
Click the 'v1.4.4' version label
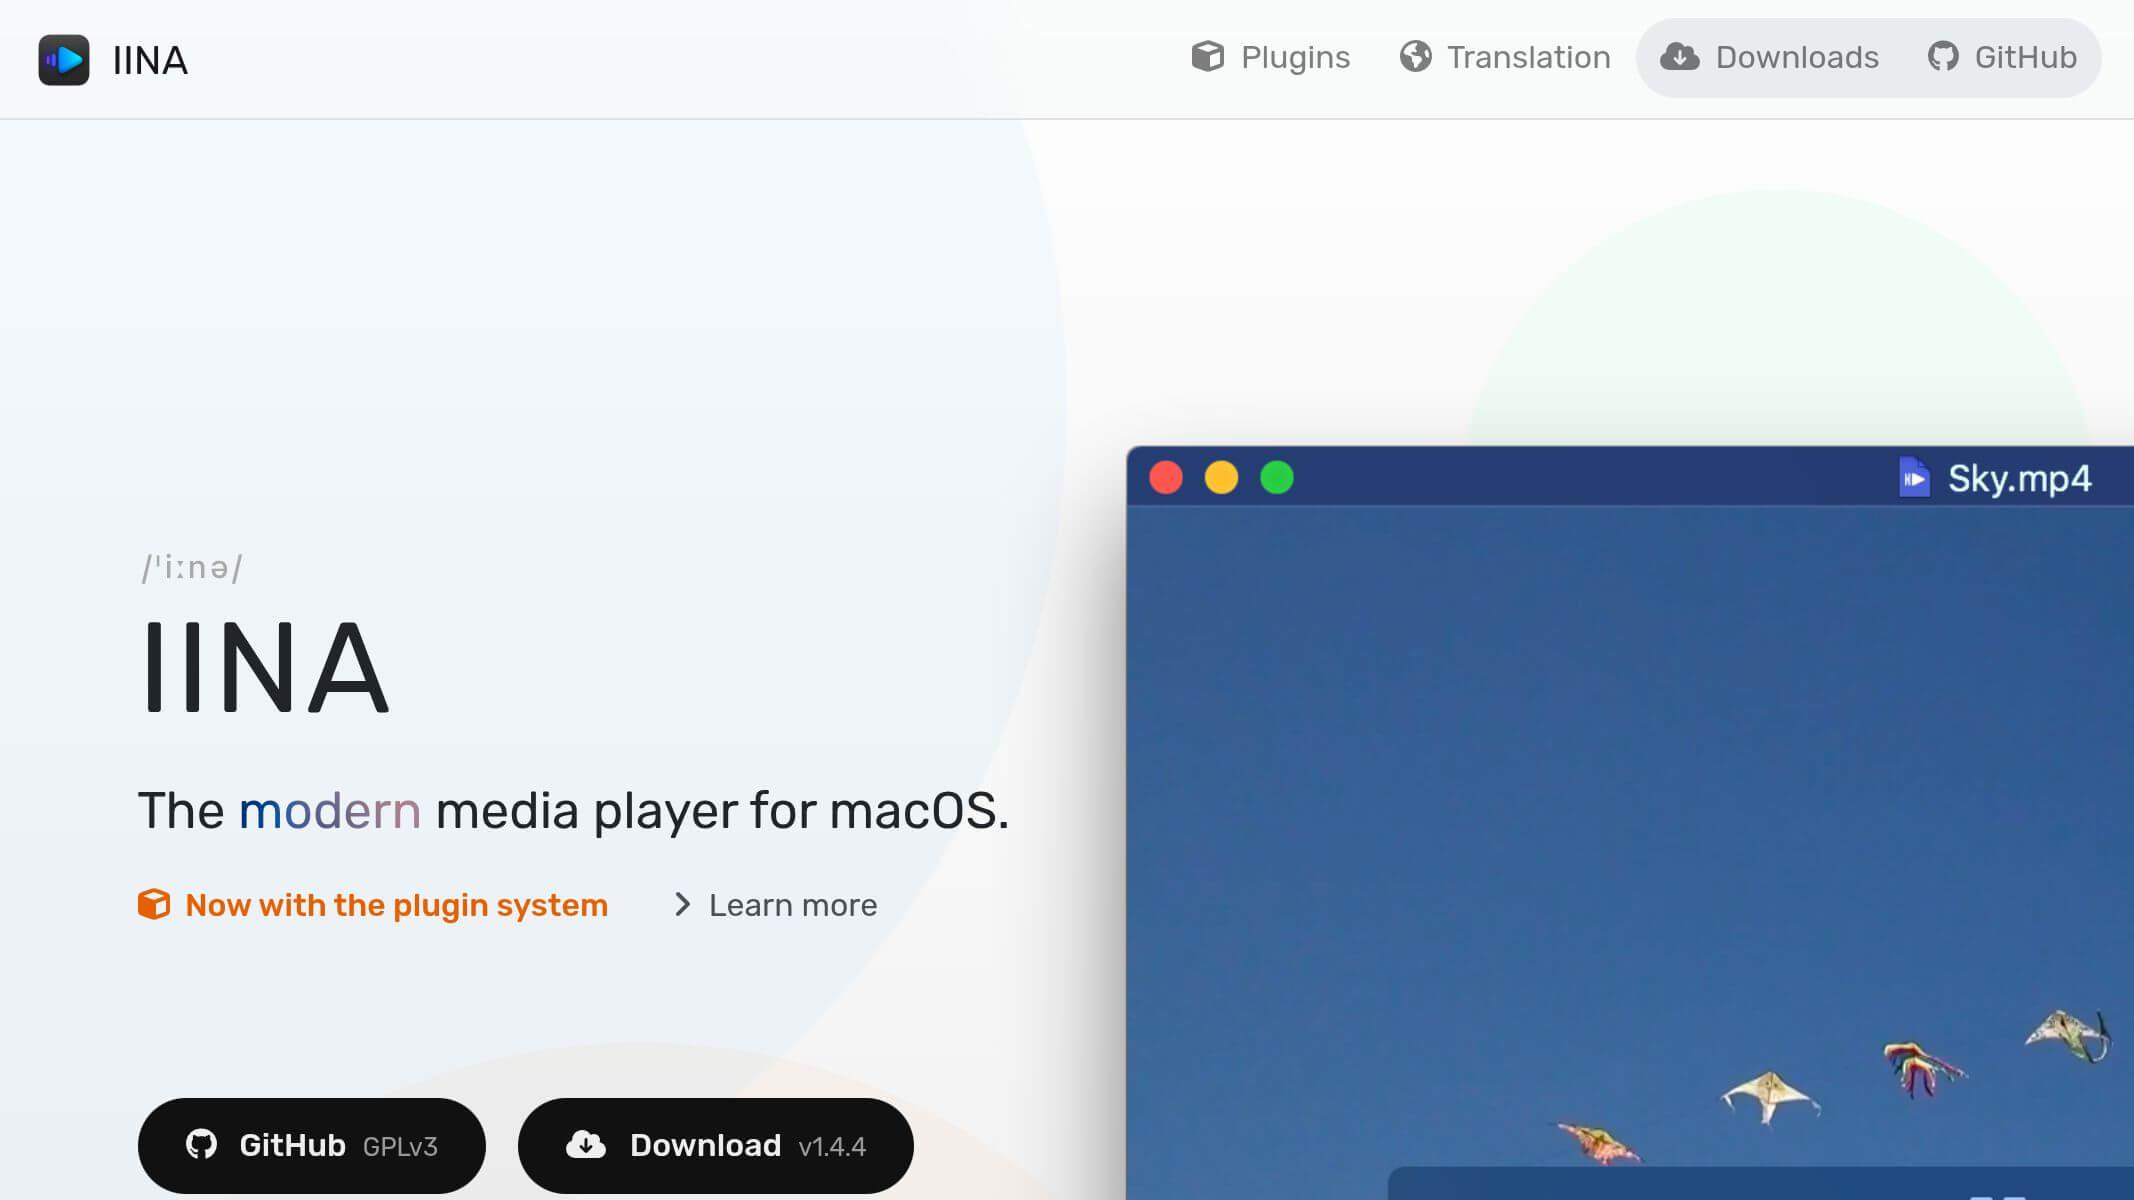832,1147
